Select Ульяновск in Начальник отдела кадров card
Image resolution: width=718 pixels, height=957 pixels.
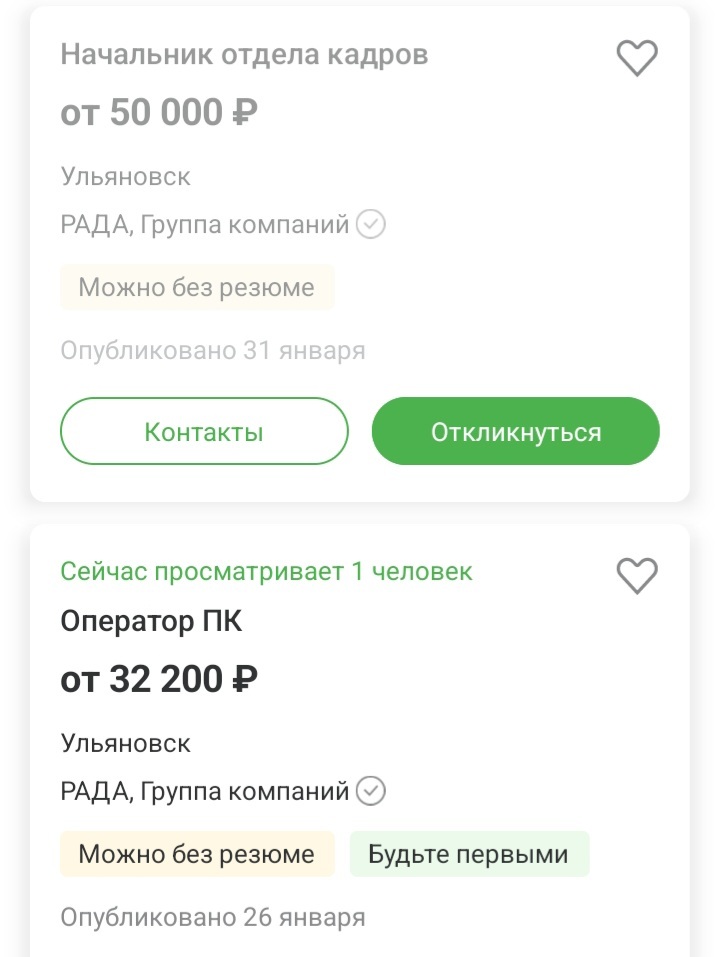click(125, 177)
